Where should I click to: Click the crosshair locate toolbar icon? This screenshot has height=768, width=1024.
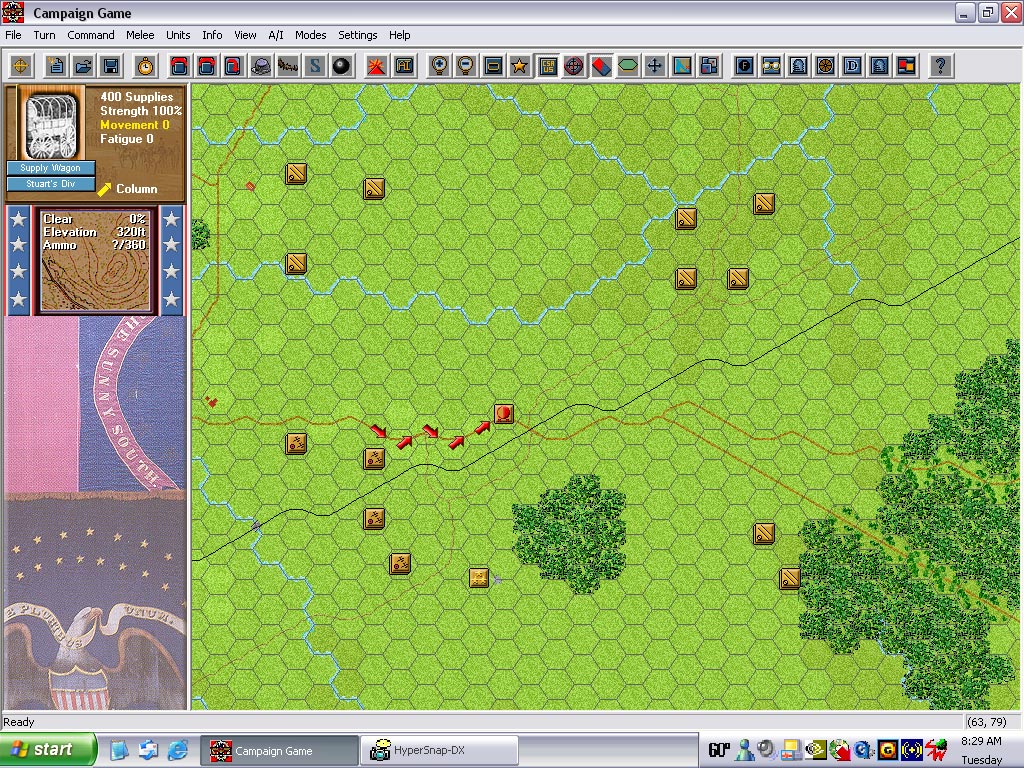pos(21,66)
